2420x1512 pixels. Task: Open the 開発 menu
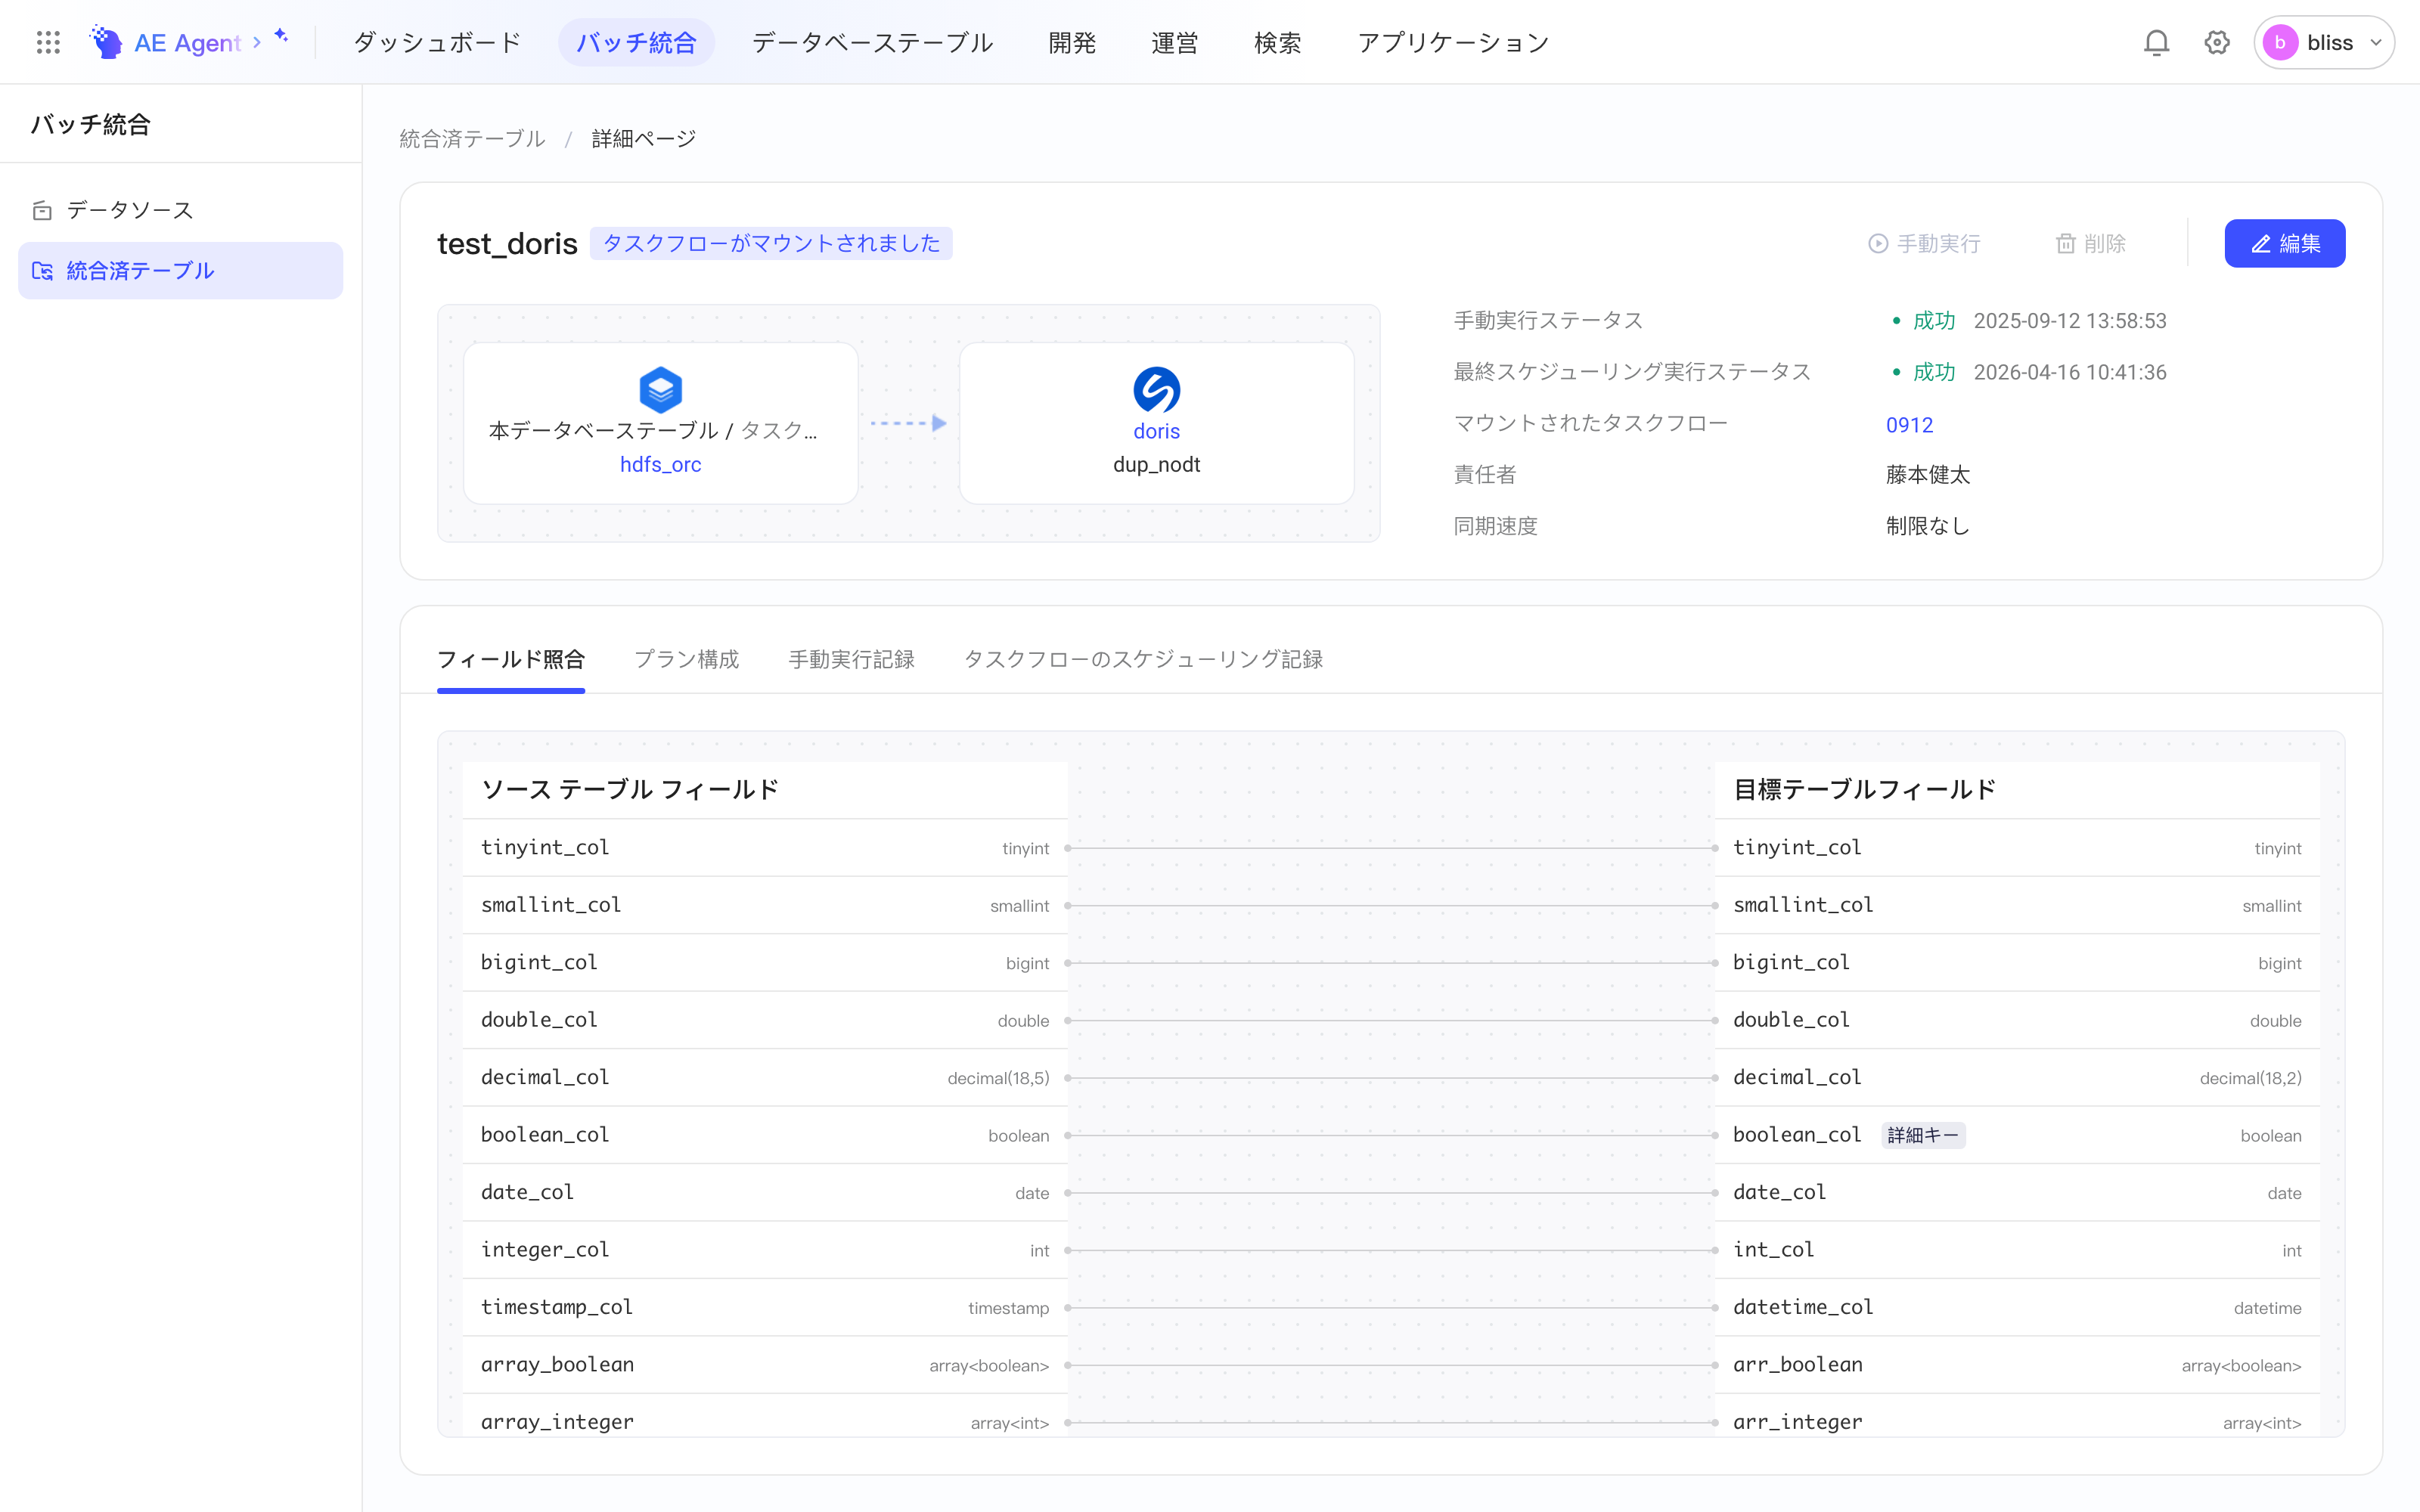(1072, 42)
